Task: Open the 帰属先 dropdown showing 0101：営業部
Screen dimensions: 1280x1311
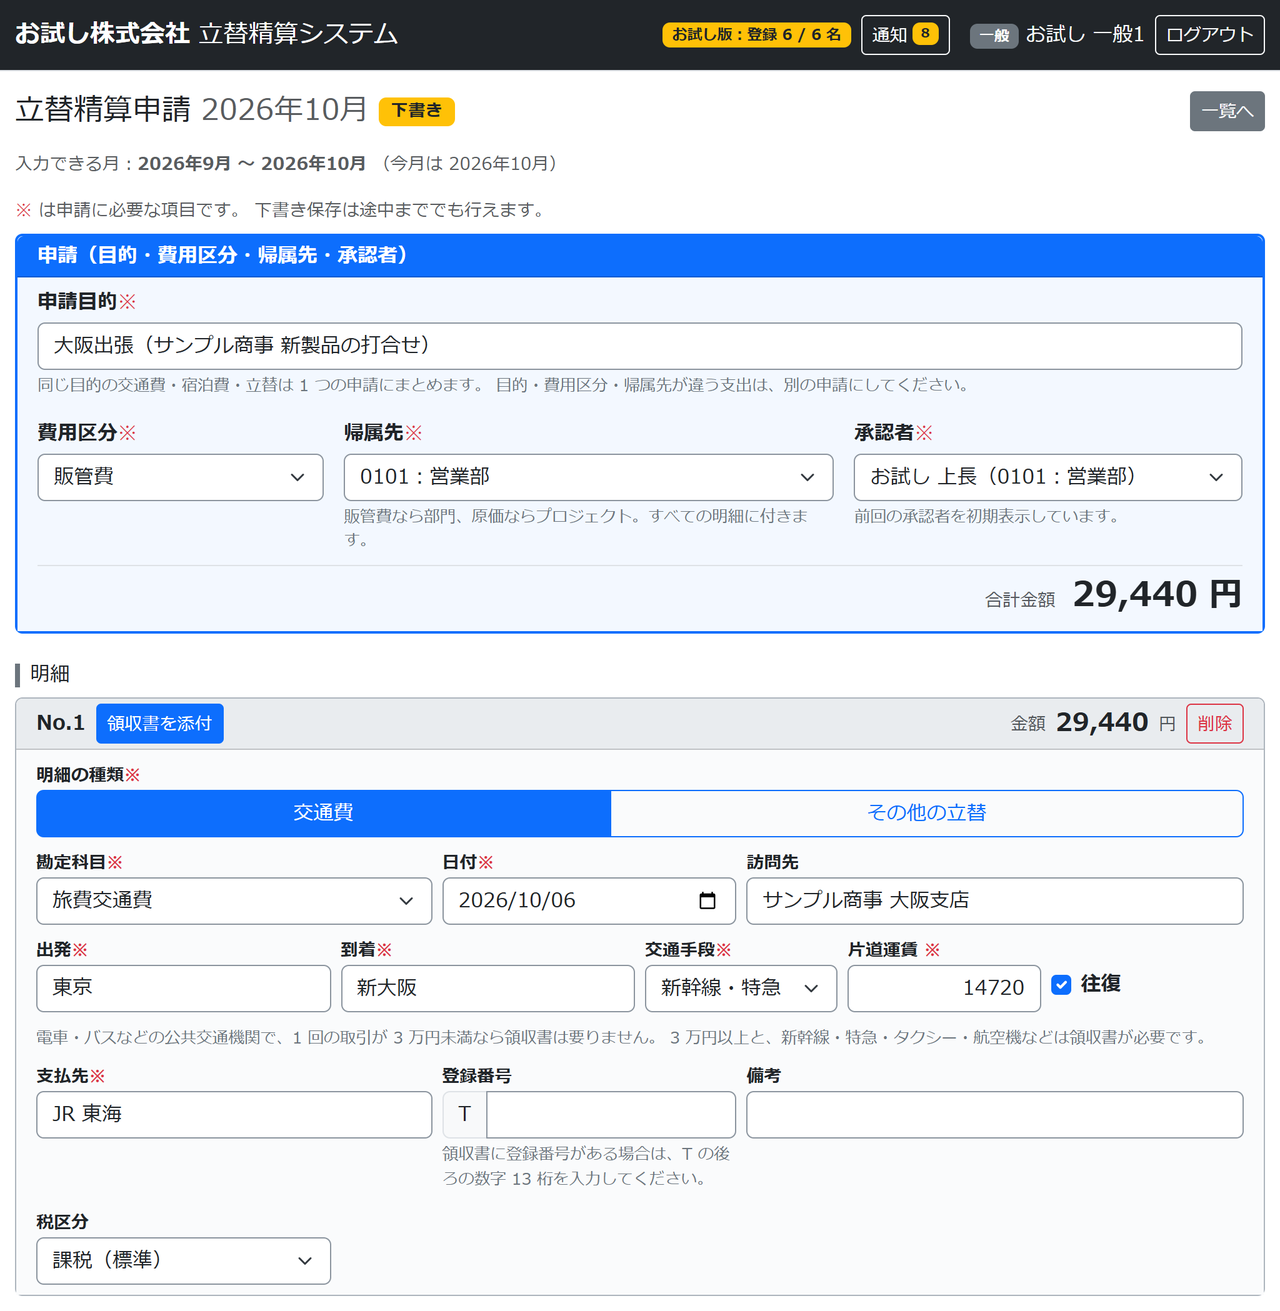Action: tap(588, 477)
